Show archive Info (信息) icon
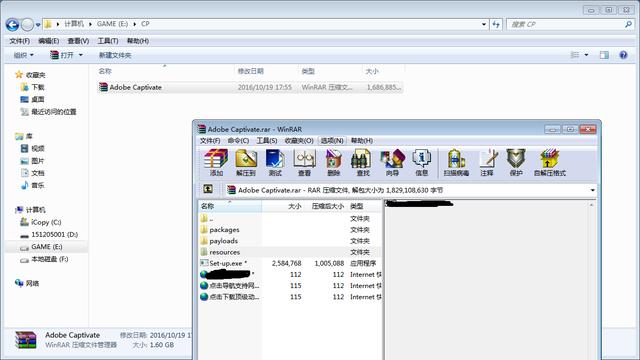 pos(421,162)
